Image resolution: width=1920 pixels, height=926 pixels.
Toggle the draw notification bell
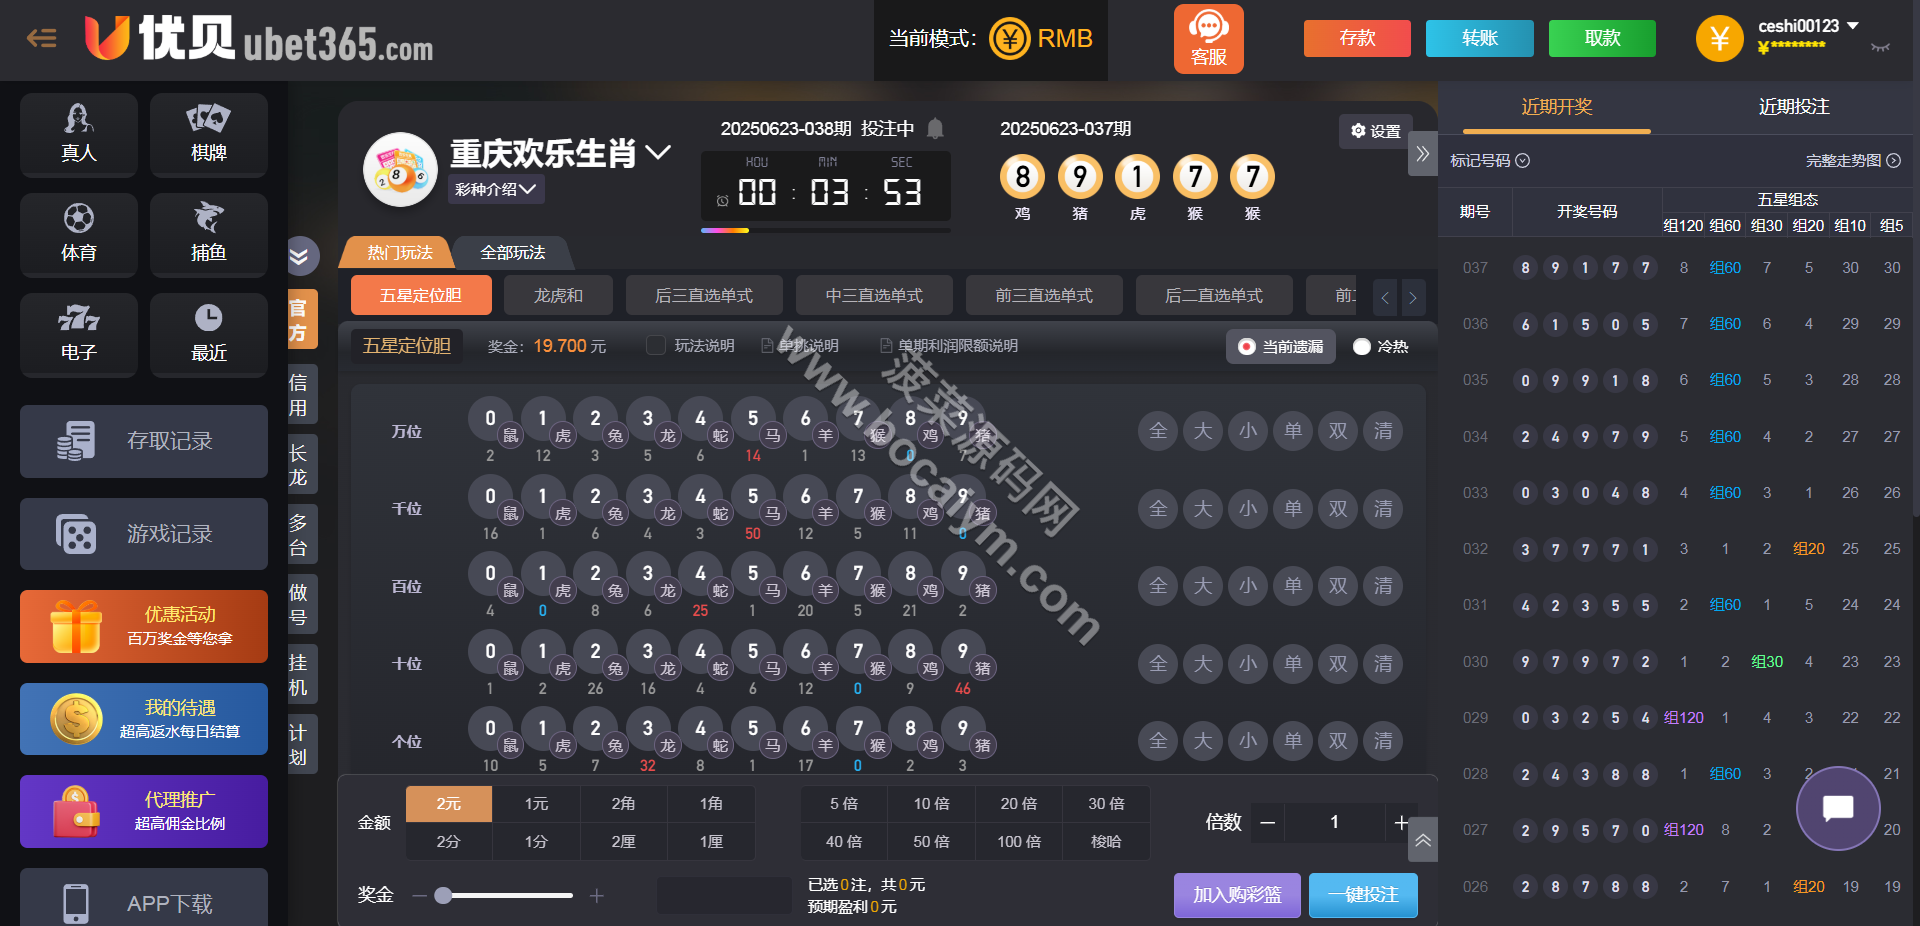pyautogui.click(x=935, y=128)
